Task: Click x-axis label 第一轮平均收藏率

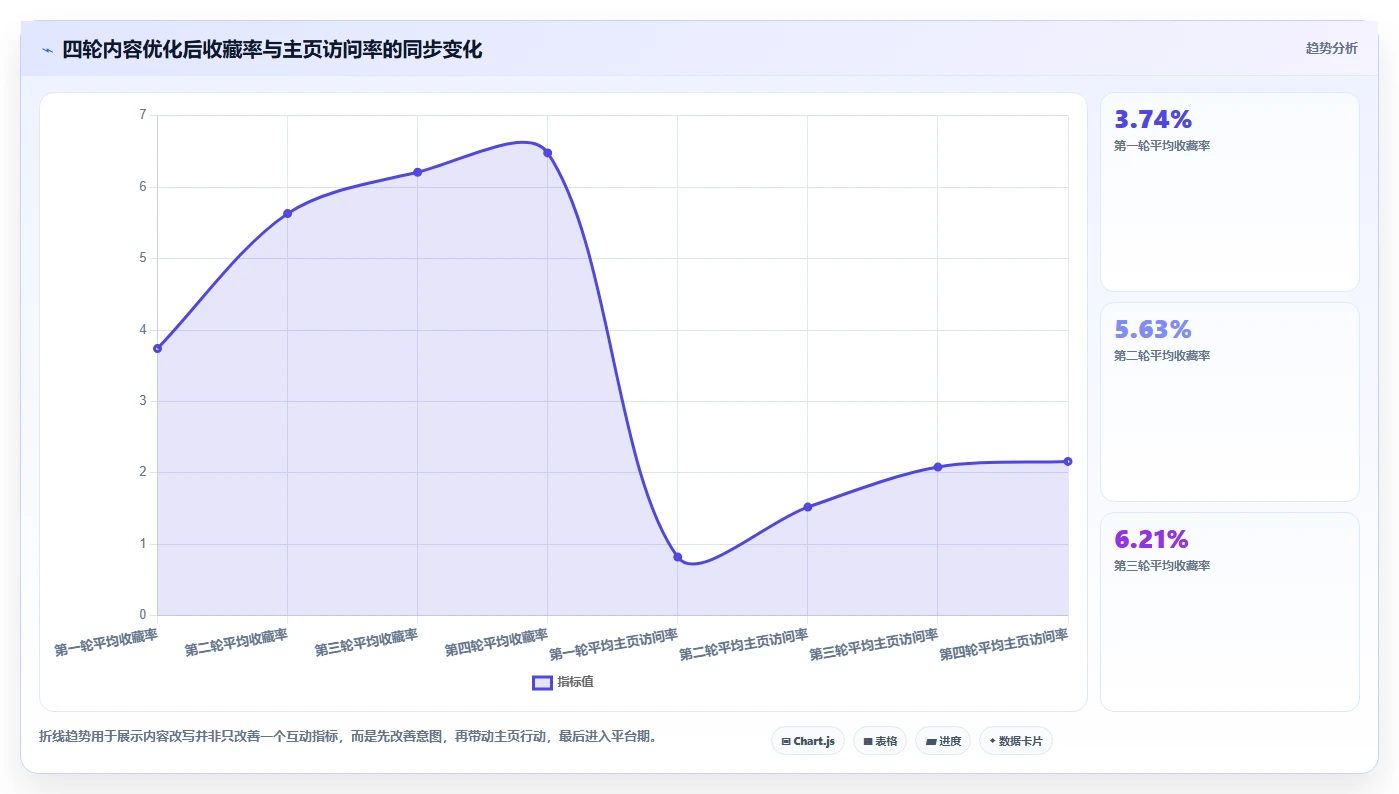Action: tap(106, 642)
